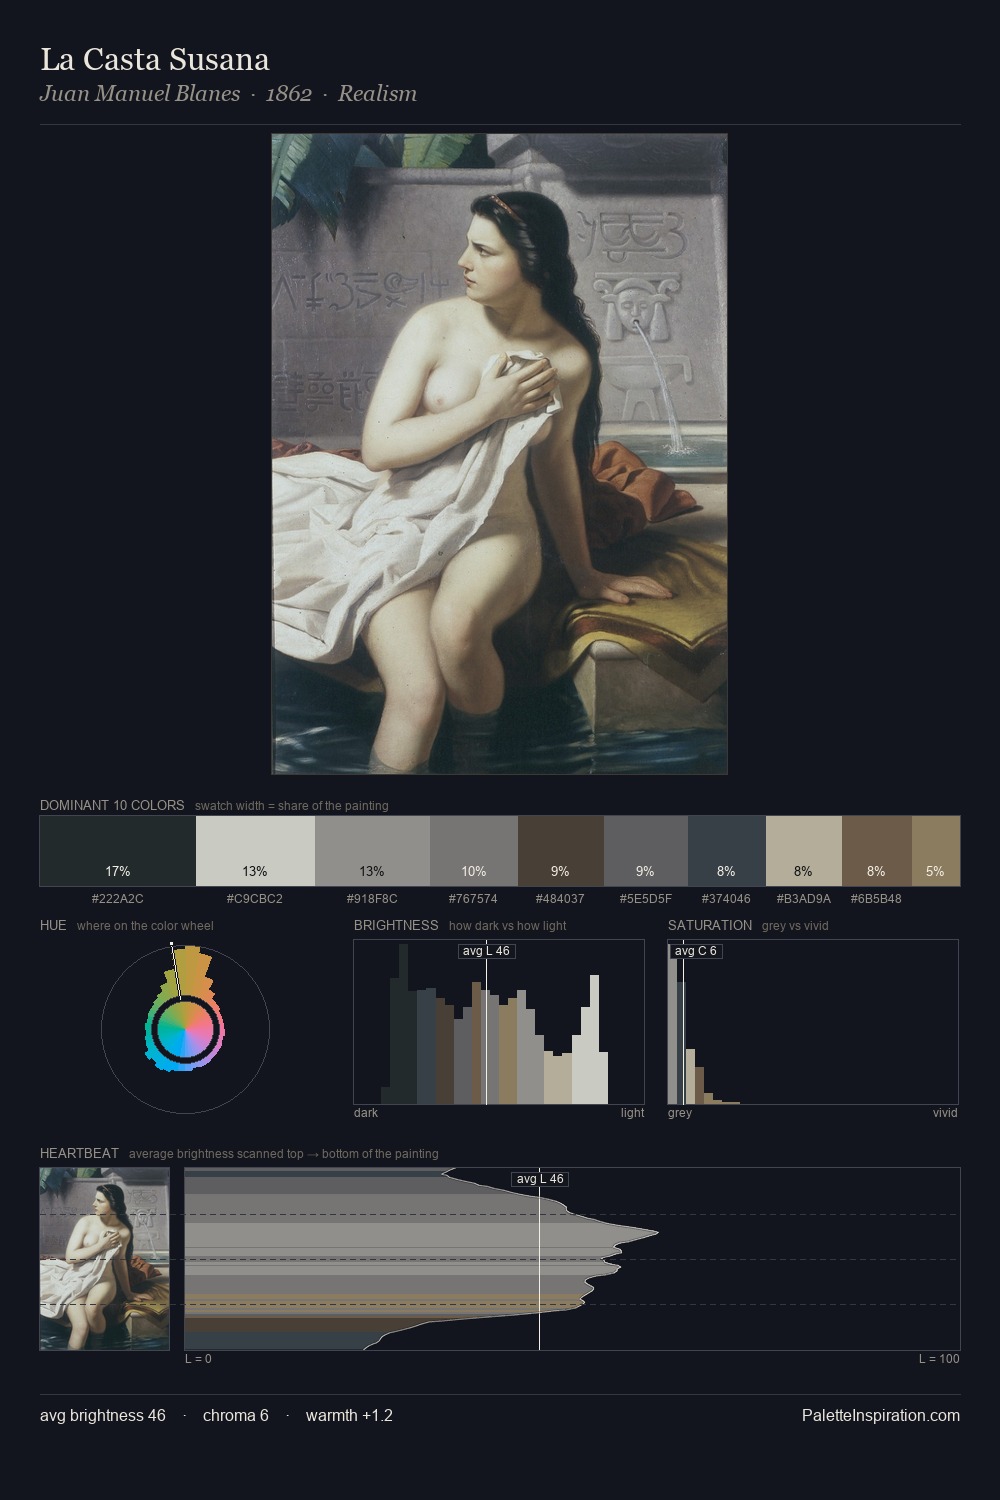Click the HEARTBEAT section heading

79,1153
